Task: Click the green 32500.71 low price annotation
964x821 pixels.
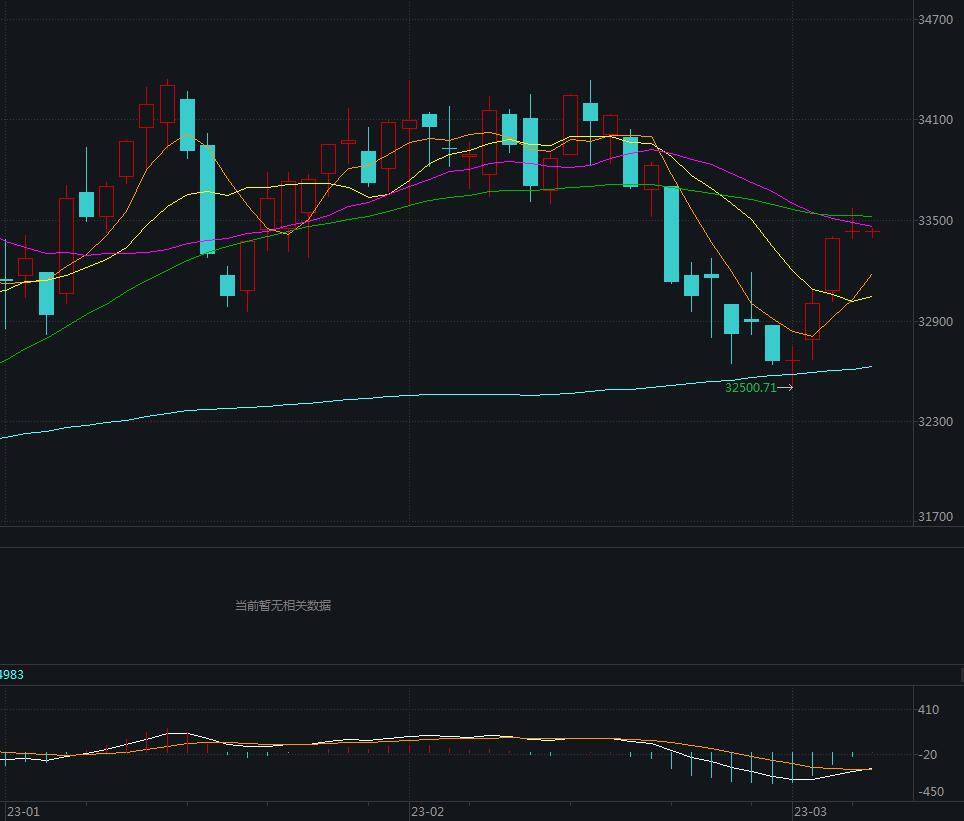Action: click(x=750, y=388)
